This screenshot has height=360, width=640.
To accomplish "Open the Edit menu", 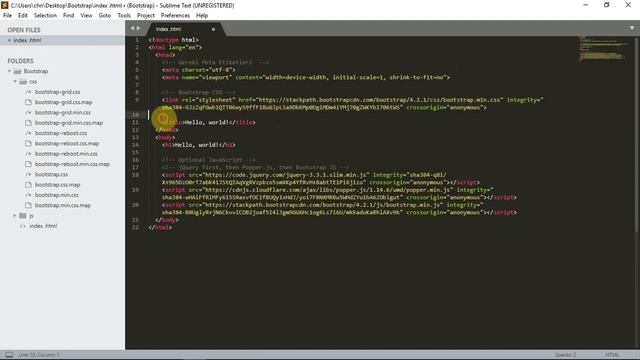I will [x=23, y=16].
